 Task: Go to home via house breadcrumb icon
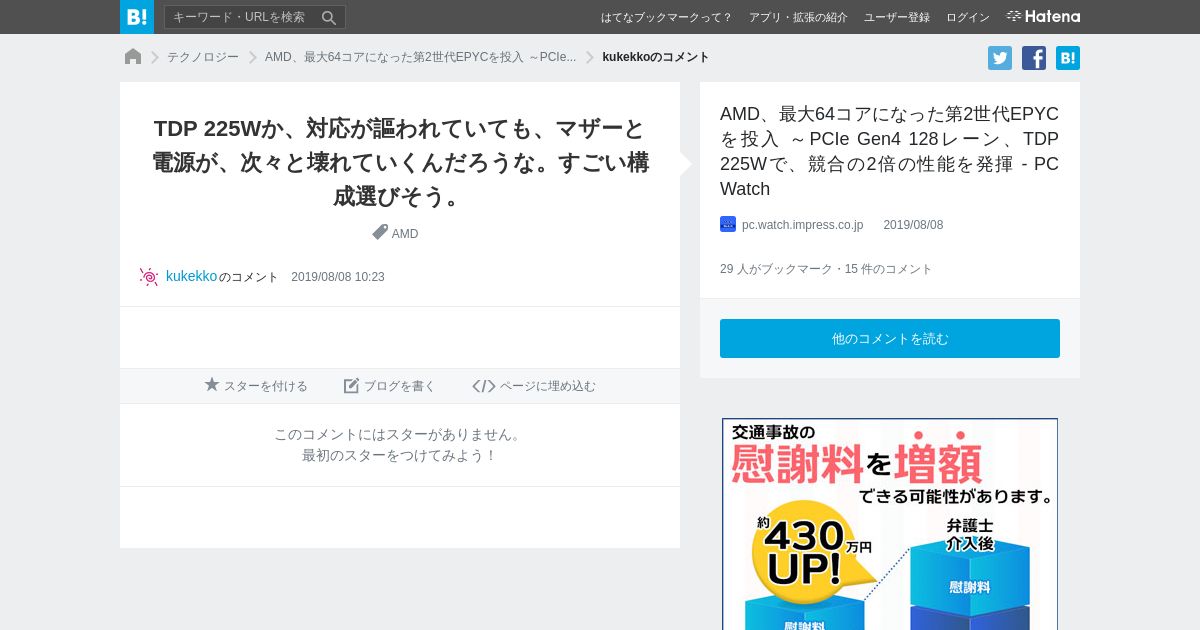[133, 57]
